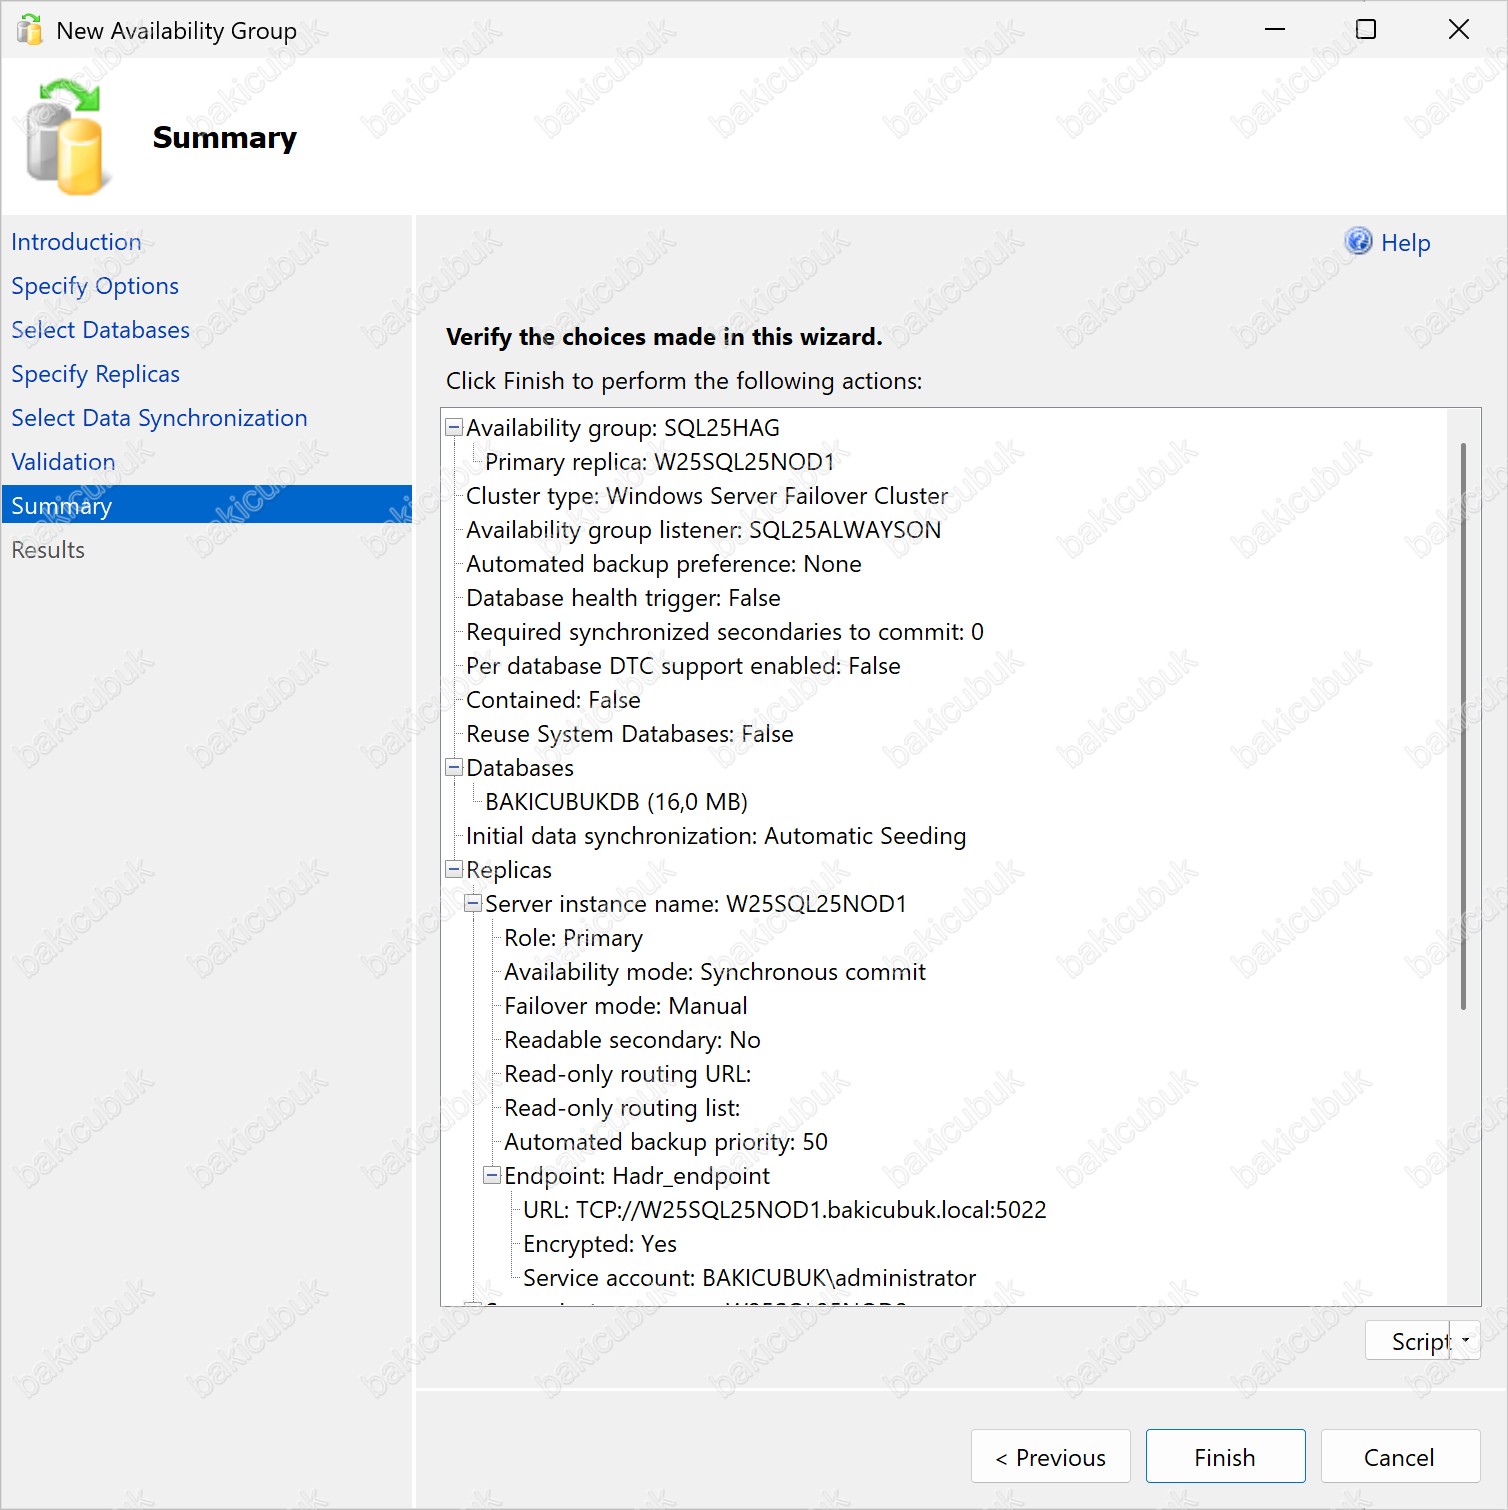Click the Help globe icon
The width and height of the screenshot is (1508, 1510).
pyautogui.click(x=1358, y=242)
